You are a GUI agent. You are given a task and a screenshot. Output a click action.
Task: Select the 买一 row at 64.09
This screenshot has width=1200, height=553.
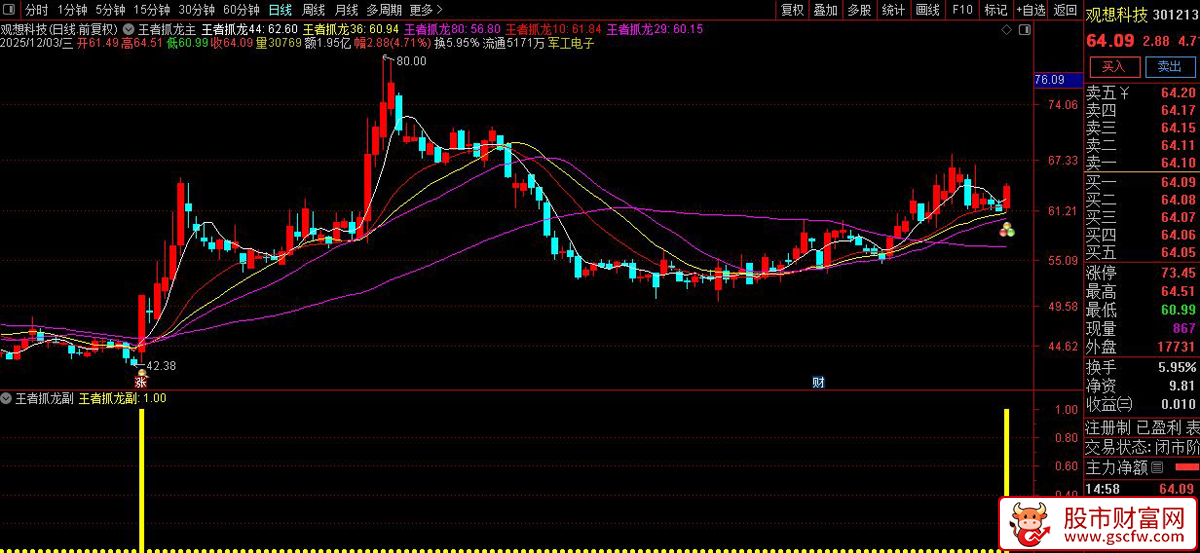[1142, 182]
